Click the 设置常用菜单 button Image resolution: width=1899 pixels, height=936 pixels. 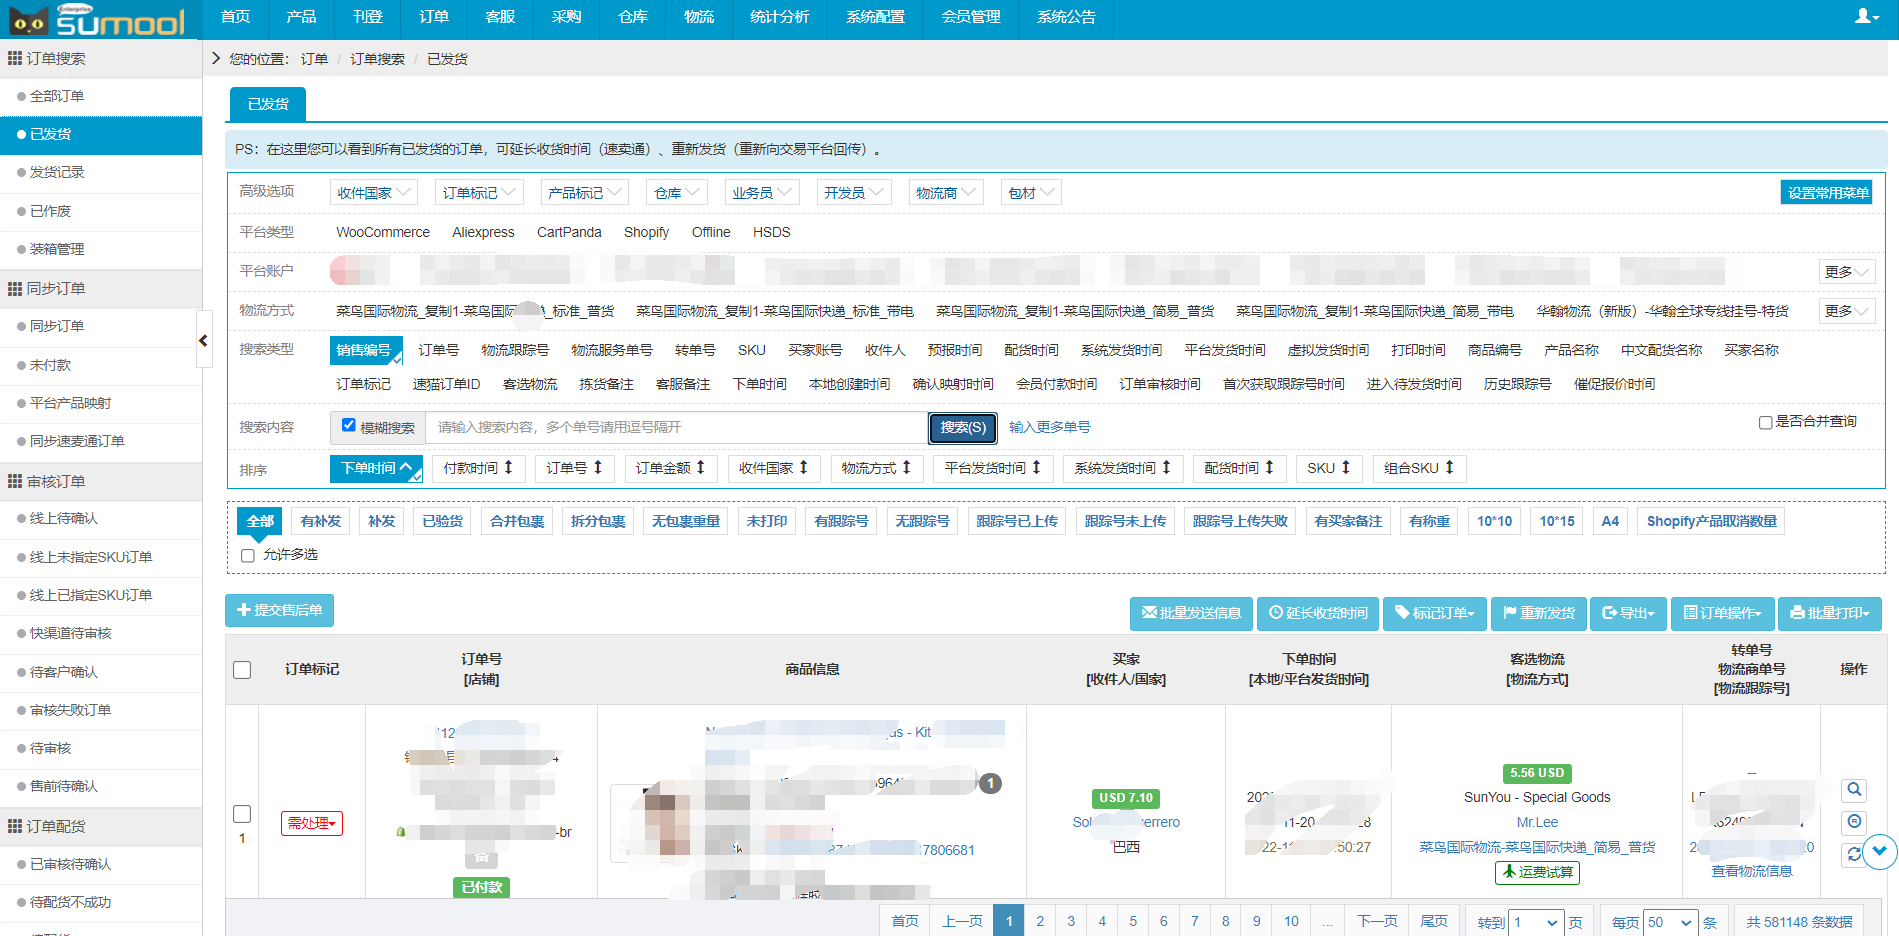(1826, 191)
